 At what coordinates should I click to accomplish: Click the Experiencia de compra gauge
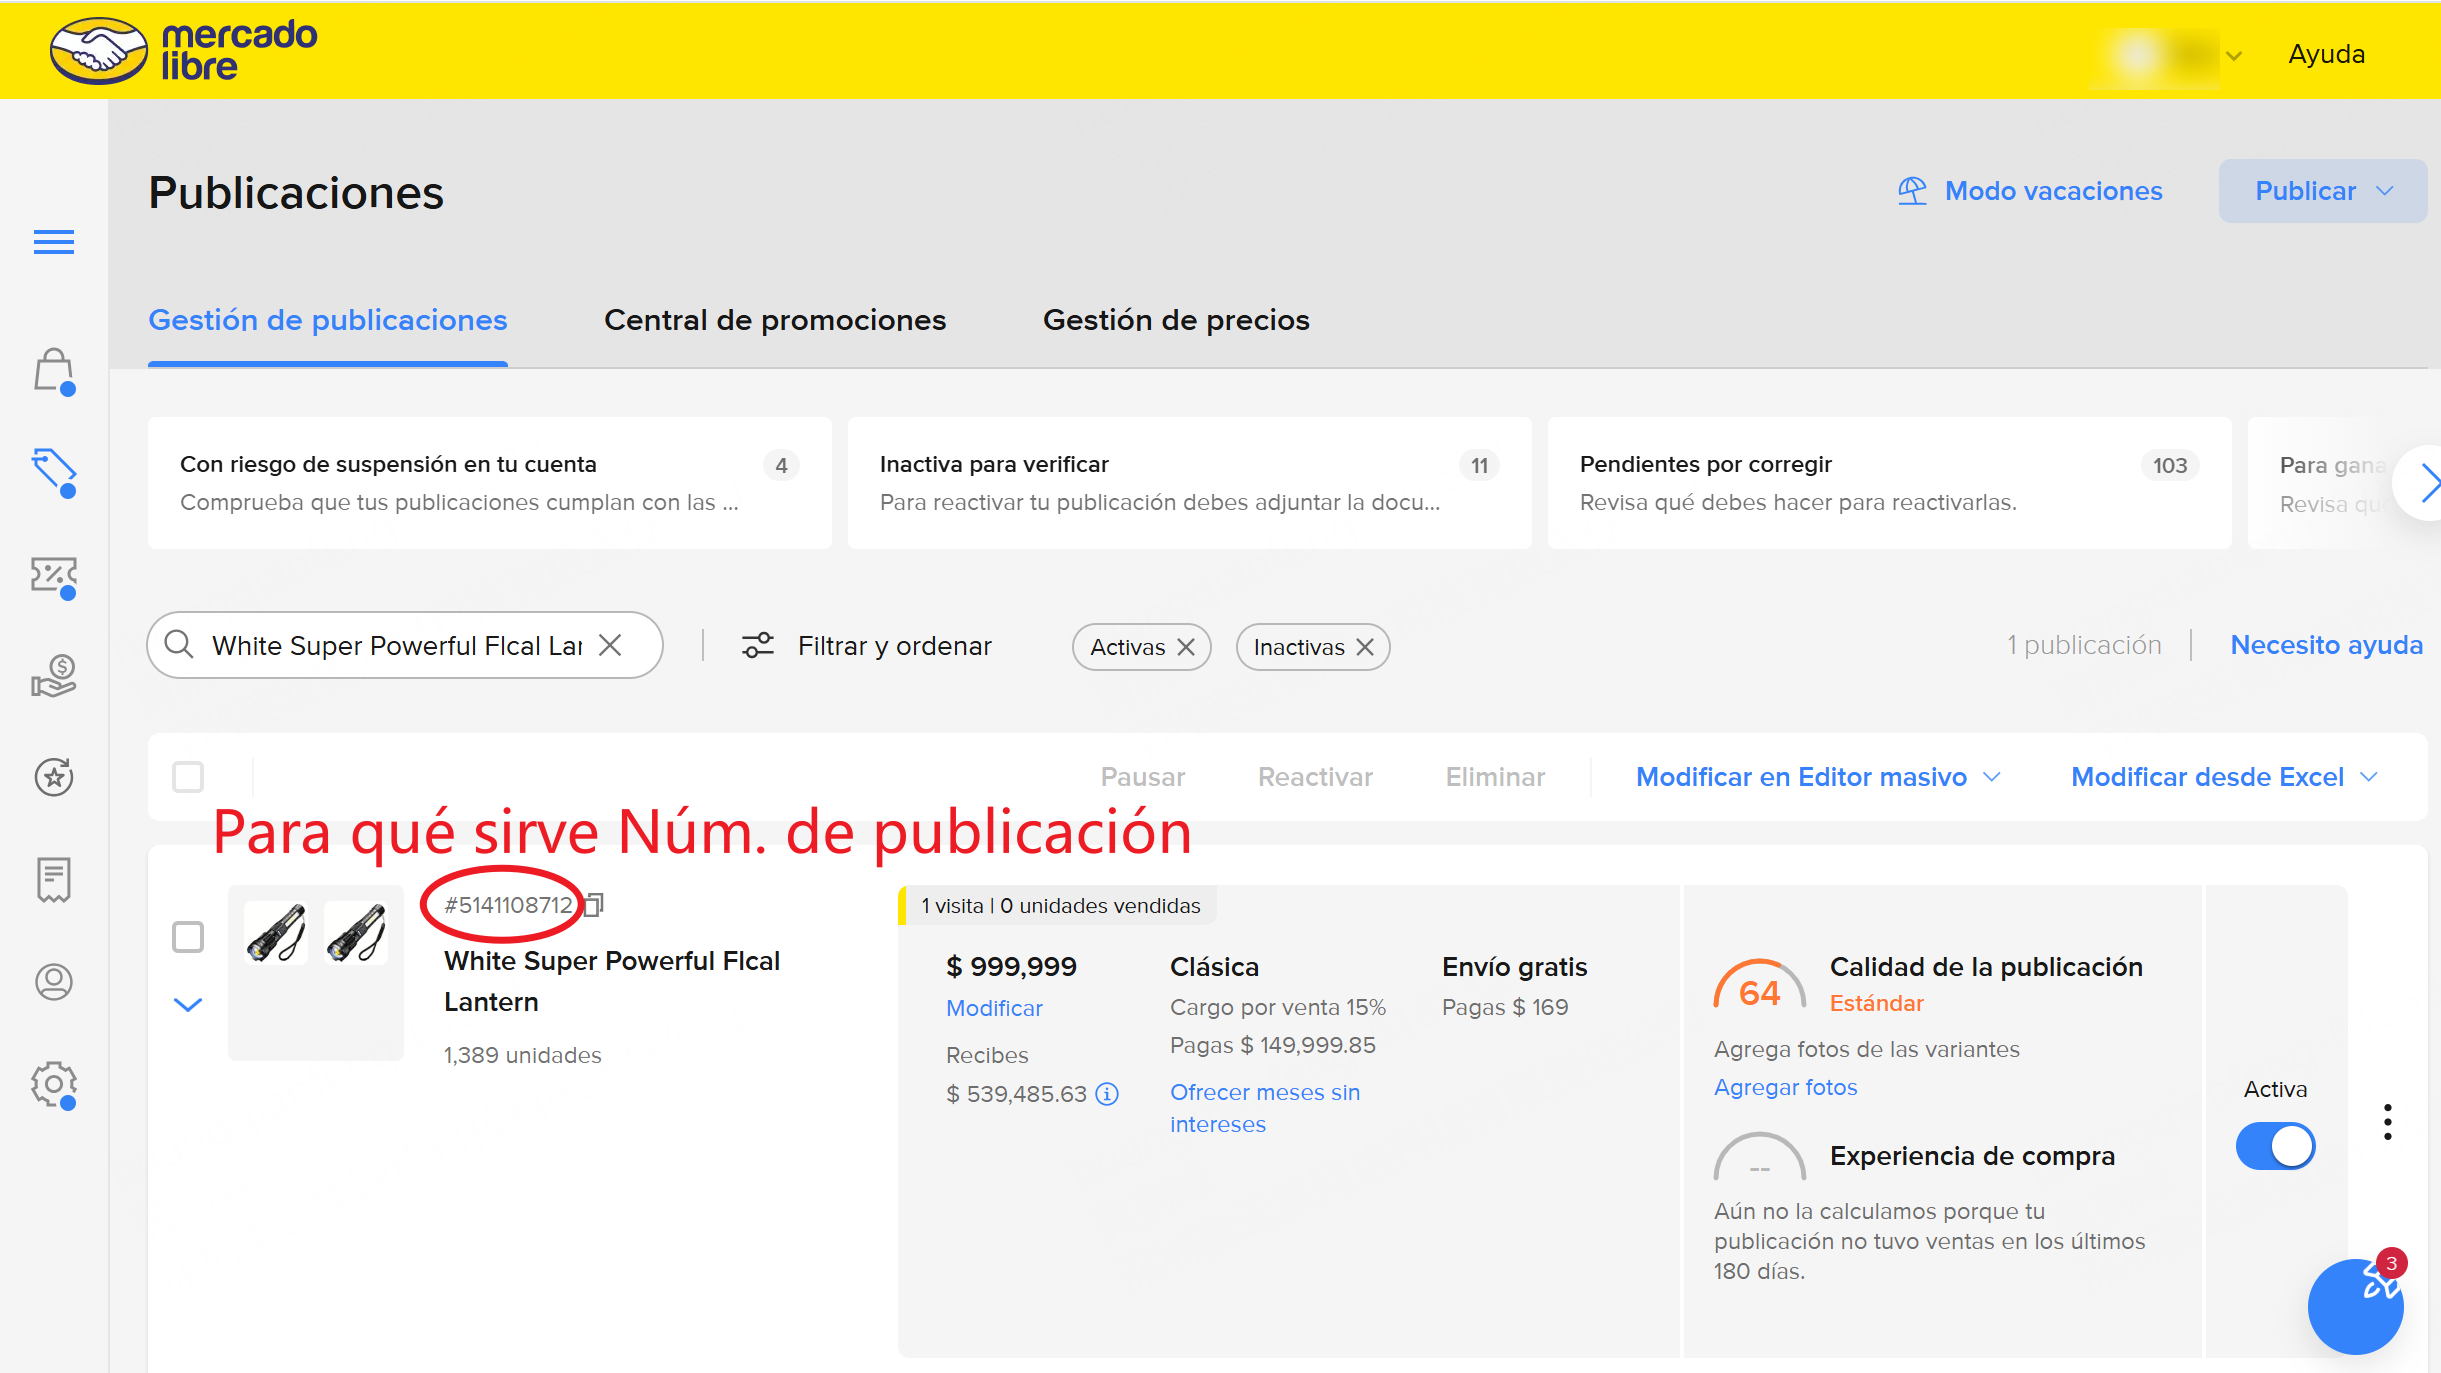(1759, 1158)
